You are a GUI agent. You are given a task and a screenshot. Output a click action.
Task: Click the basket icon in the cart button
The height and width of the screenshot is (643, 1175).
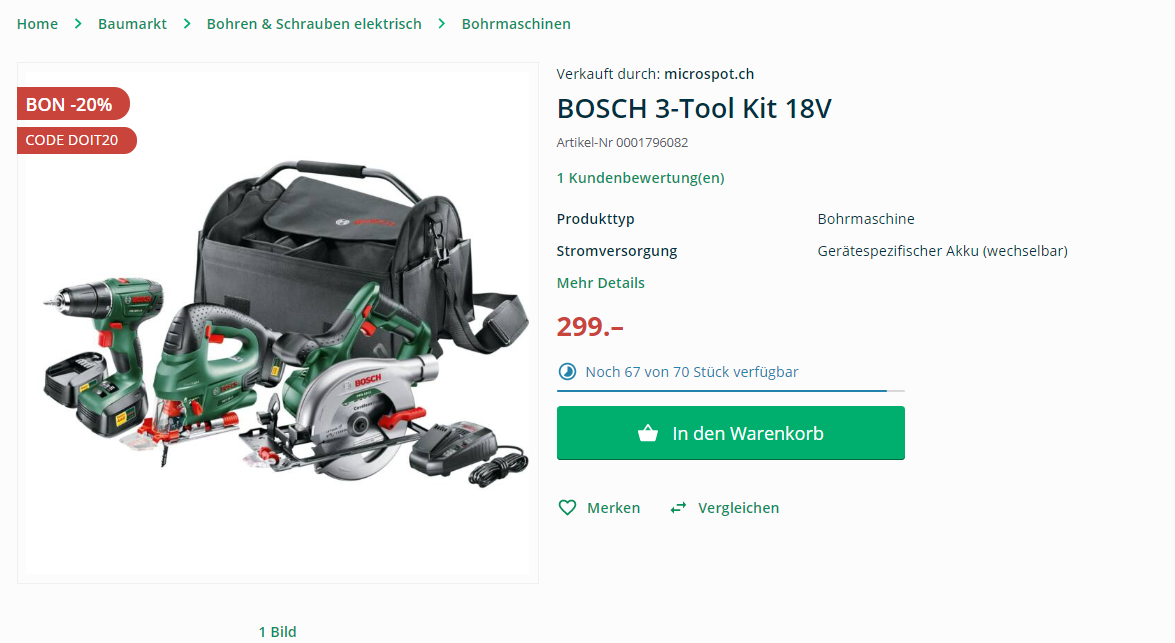coord(648,433)
